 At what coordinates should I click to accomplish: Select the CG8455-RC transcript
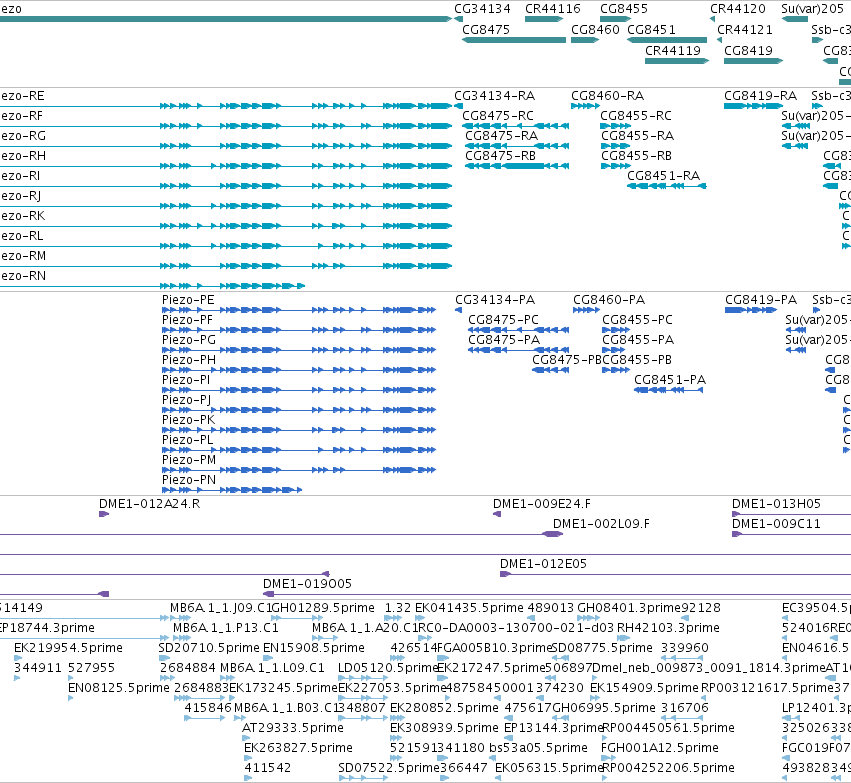pos(615,126)
